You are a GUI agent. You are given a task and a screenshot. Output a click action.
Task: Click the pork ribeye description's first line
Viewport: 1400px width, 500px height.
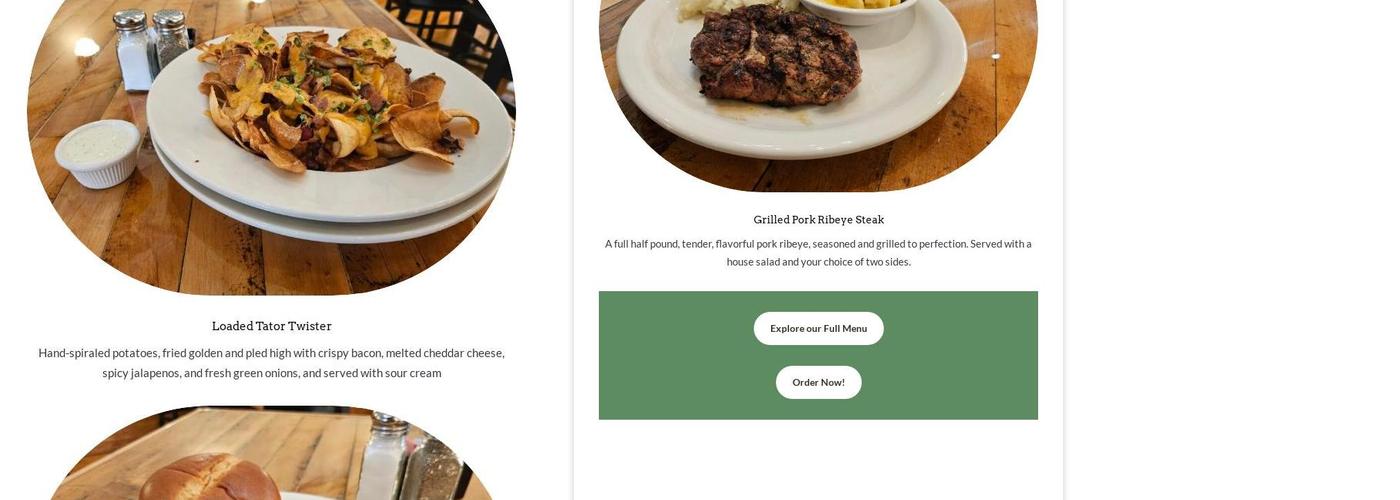click(x=818, y=244)
